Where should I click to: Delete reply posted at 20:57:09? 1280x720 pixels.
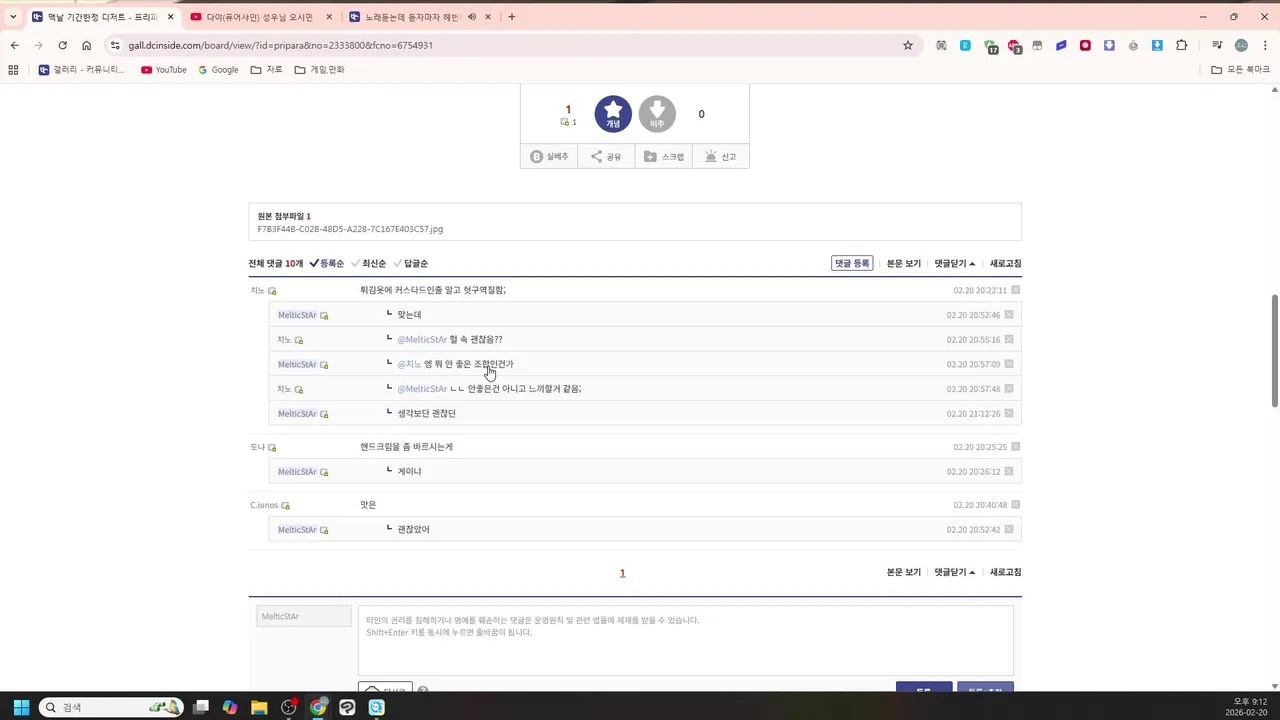[x=1009, y=364]
